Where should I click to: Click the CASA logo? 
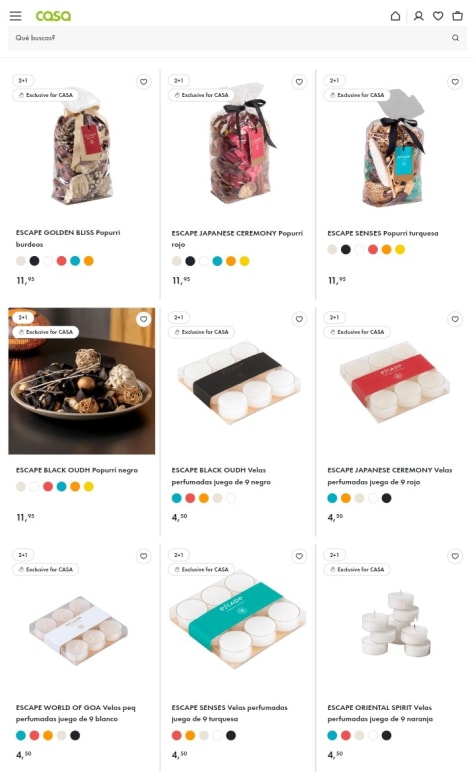click(53, 16)
